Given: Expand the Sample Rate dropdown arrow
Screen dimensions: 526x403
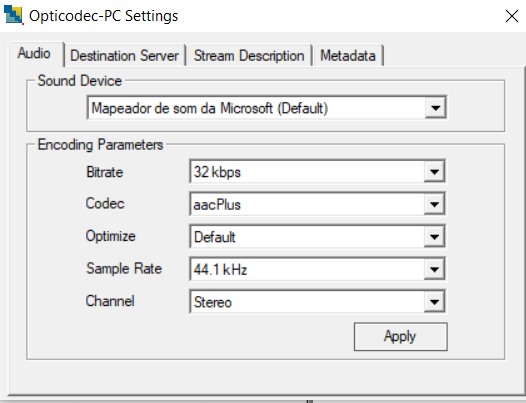Looking at the screenshot, I should (x=434, y=269).
